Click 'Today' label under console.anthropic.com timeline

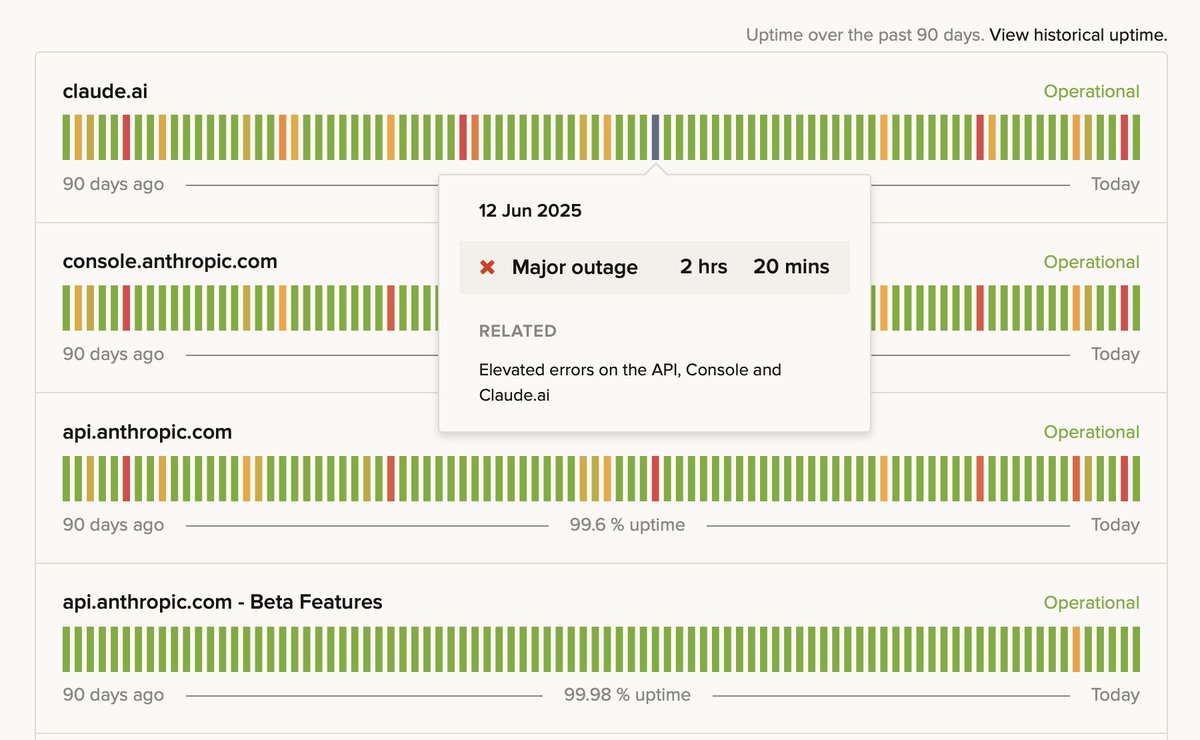click(x=1115, y=354)
